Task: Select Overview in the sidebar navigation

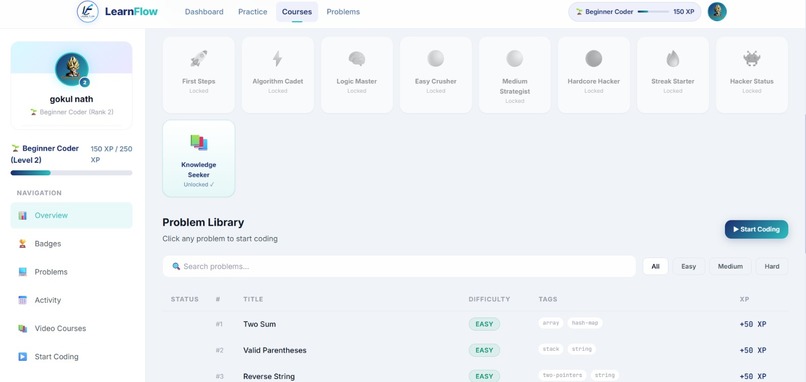Action: 71,215
